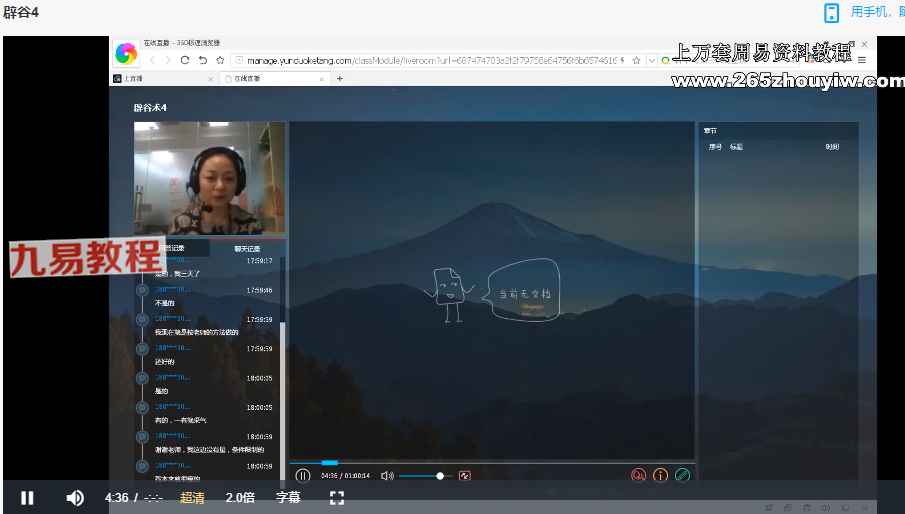The width and height of the screenshot is (905, 514).
Task: Click the document placeholder speech bubble
Action: (523, 290)
